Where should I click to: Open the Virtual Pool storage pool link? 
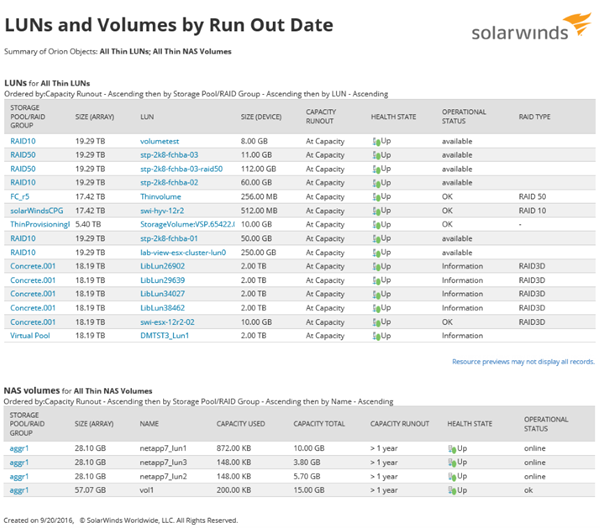tap(30, 337)
